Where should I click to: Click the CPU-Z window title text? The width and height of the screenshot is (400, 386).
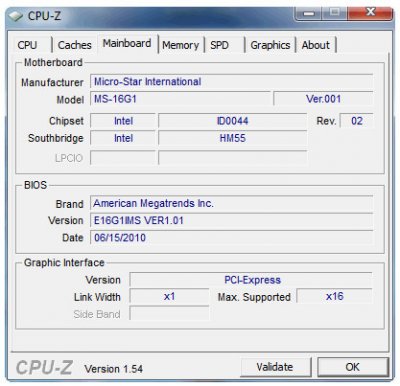tap(44, 16)
